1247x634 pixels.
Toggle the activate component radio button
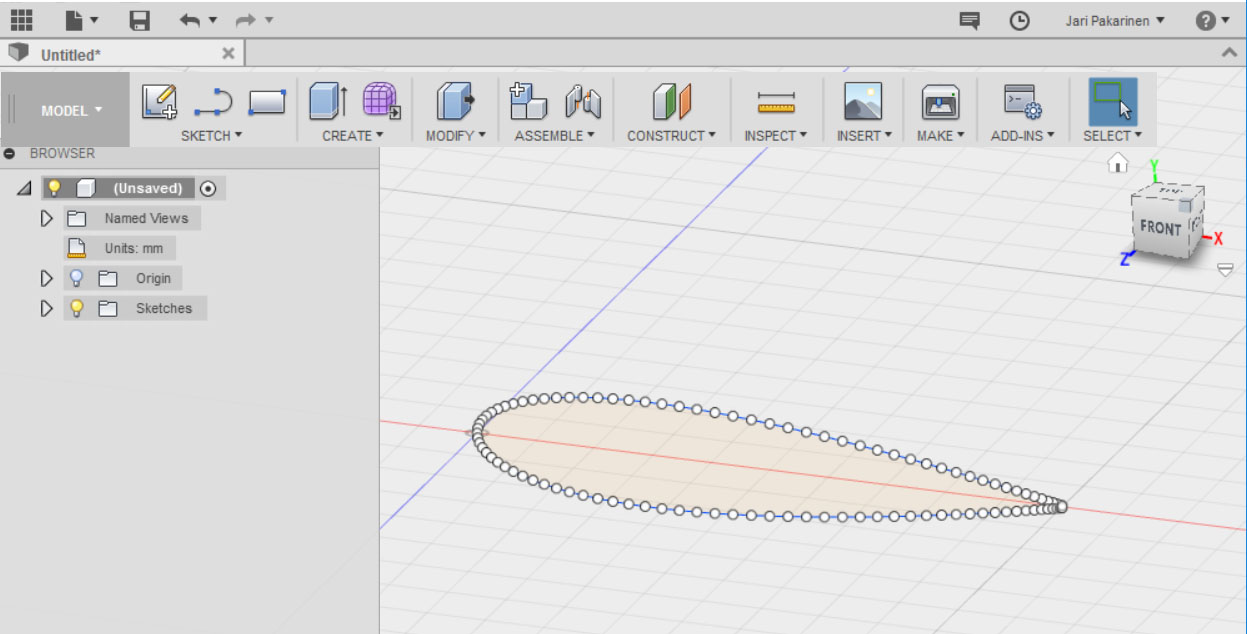point(207,188)
